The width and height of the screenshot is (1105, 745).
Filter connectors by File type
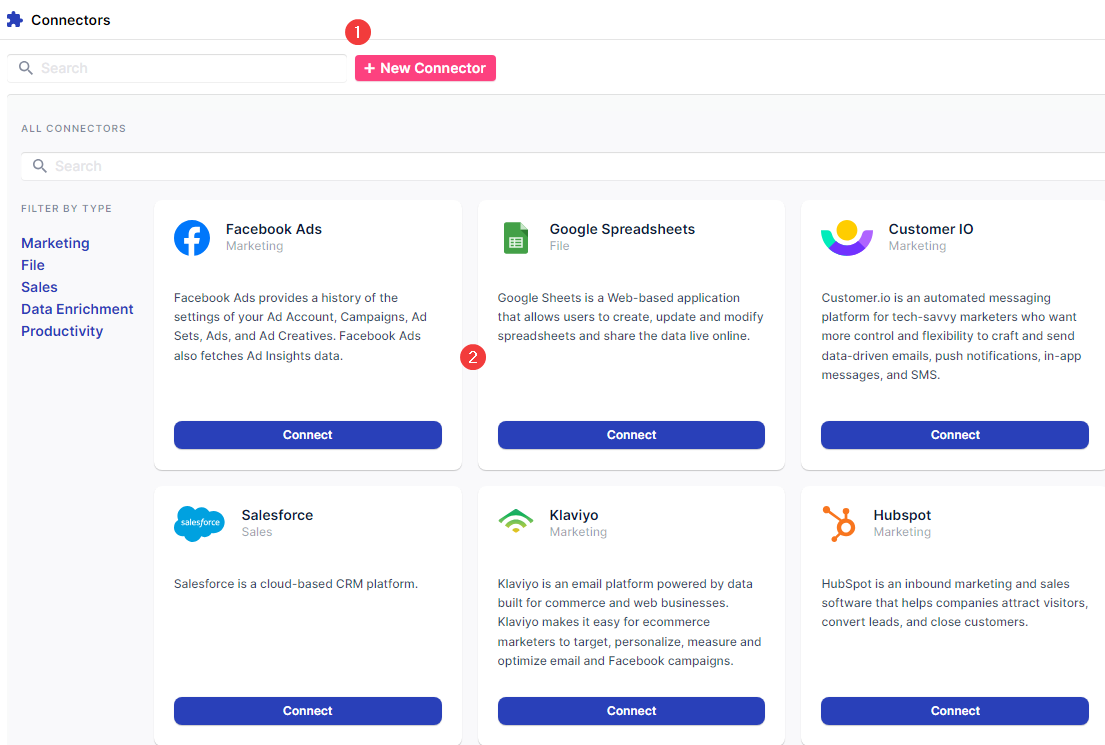pos(33,265)
